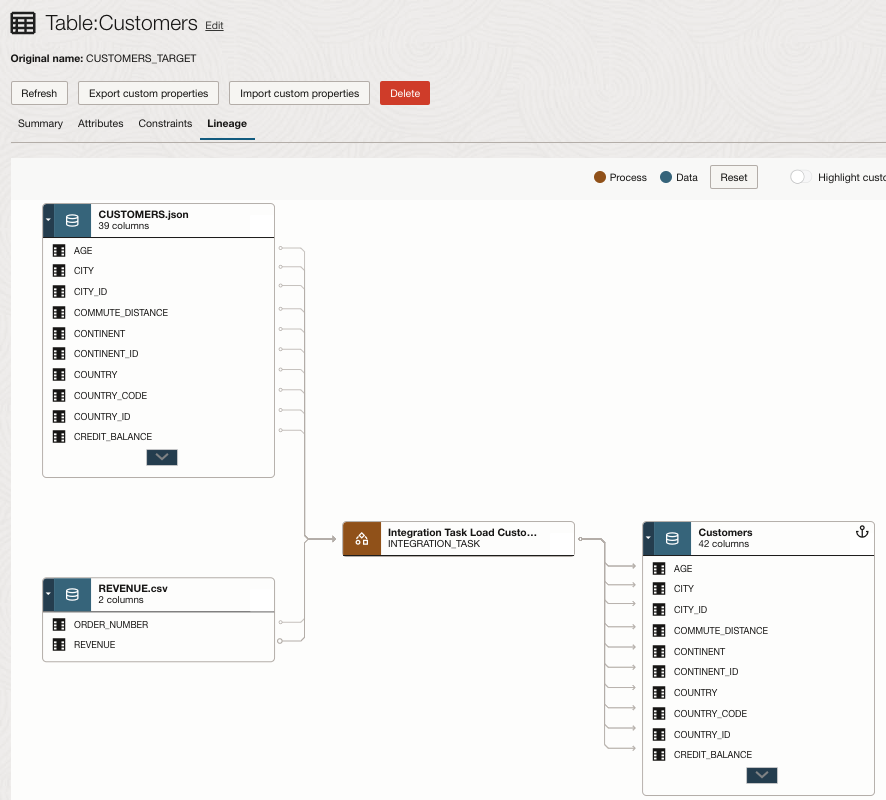Collapse the Customers node with its arrow

pos(649,538)
